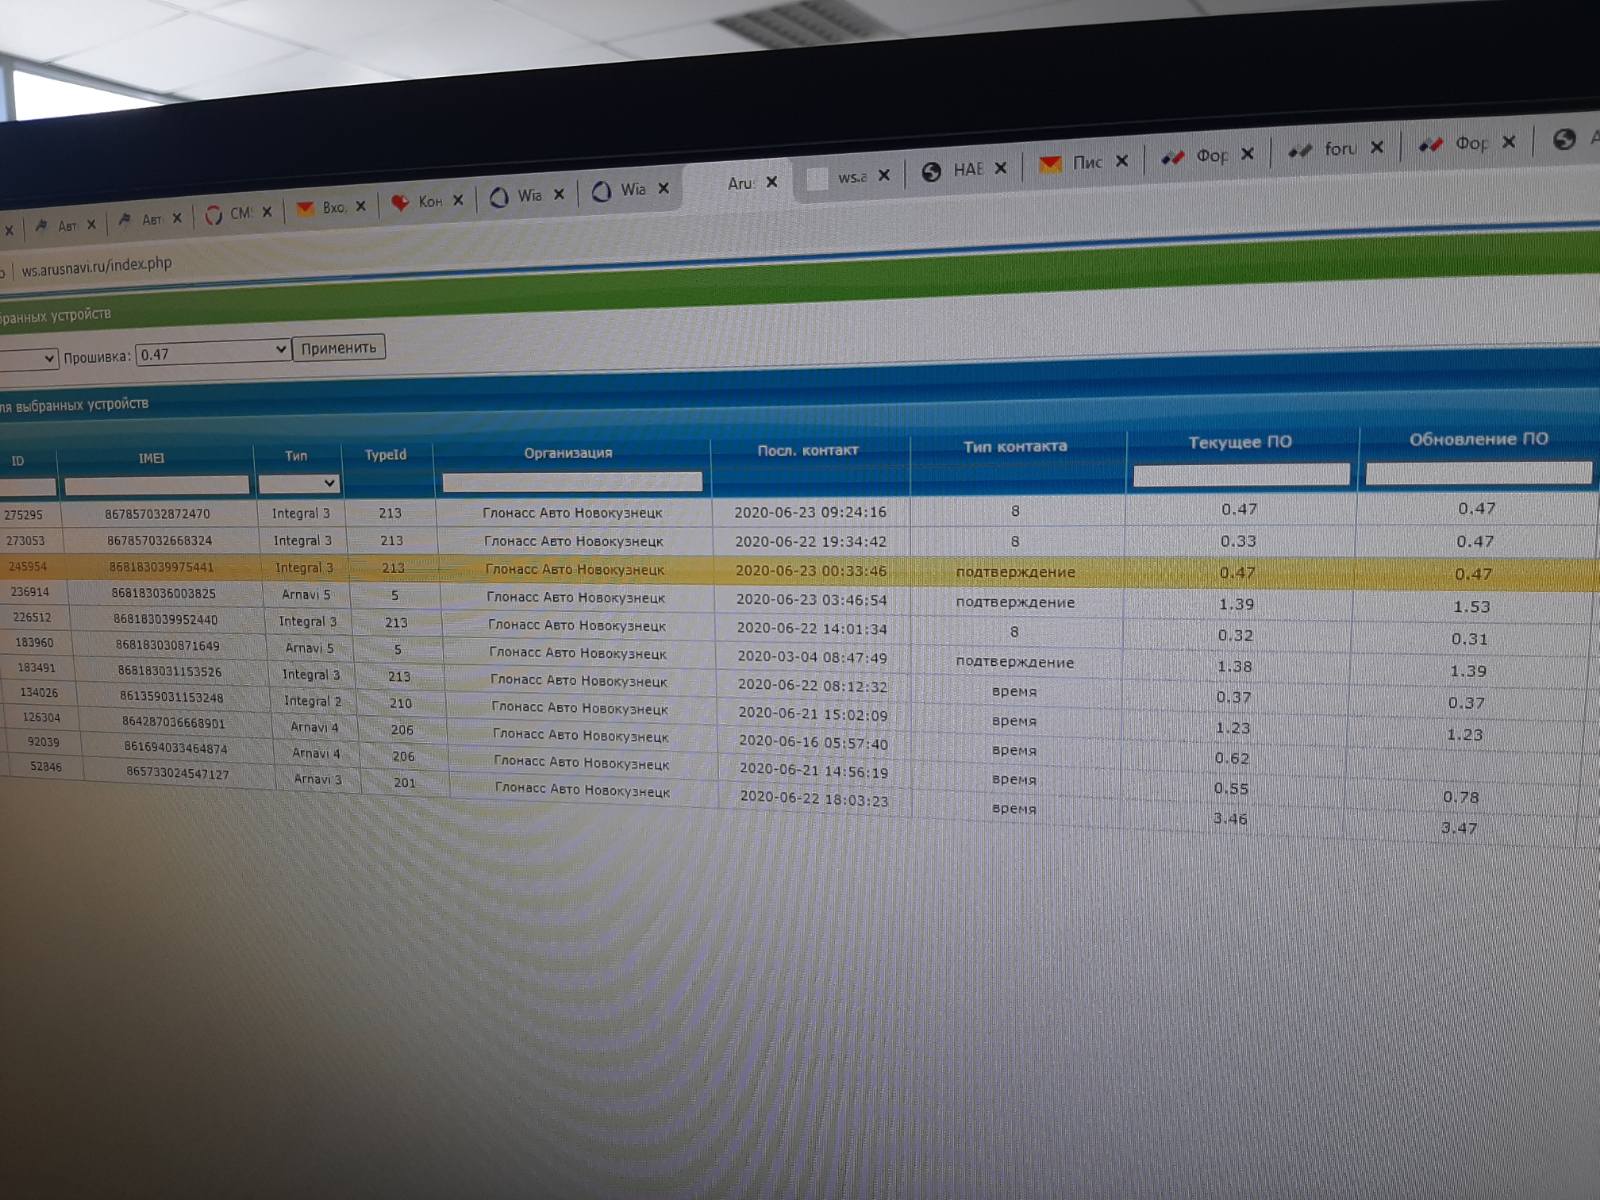This screenshot has width=1600, height=1200.
Task: Click the envelope icon on the Пис tab
Action: (x=1050, y=164)
